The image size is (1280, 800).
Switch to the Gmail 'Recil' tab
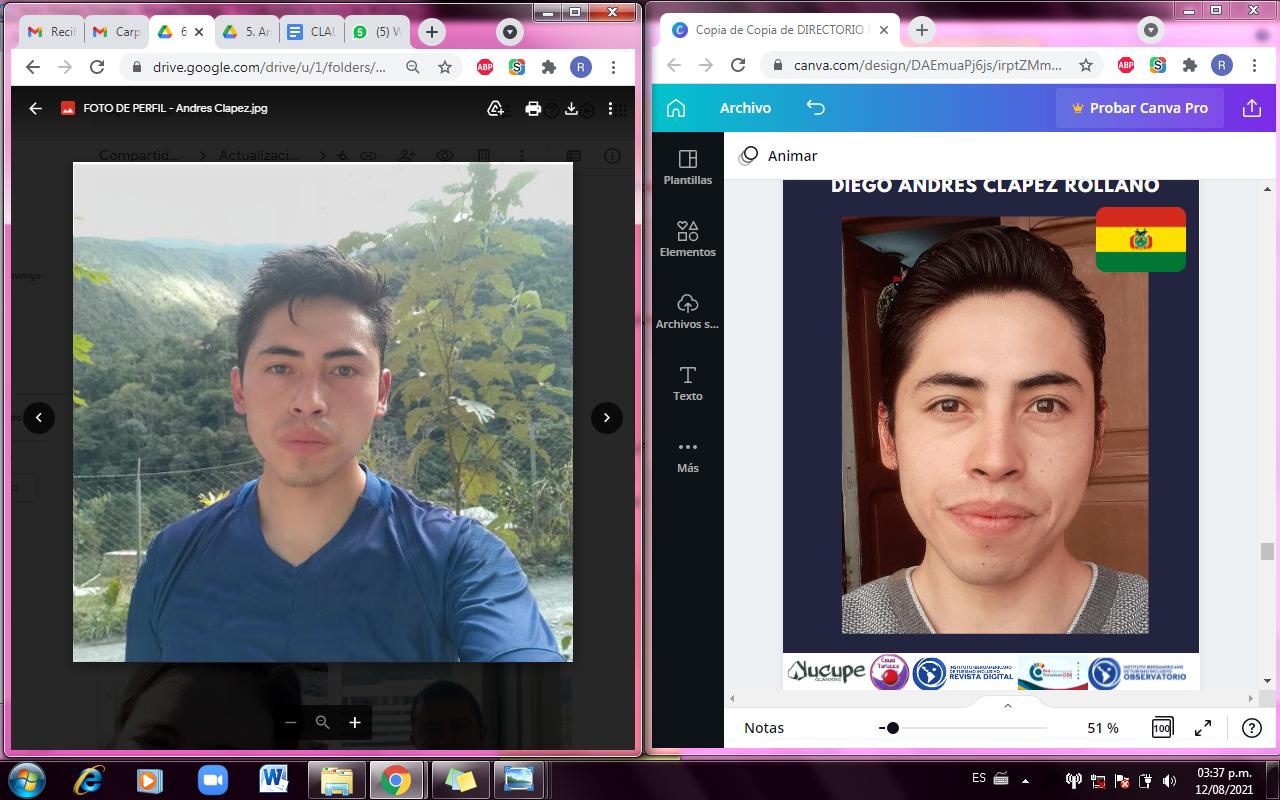coord(52,32)
